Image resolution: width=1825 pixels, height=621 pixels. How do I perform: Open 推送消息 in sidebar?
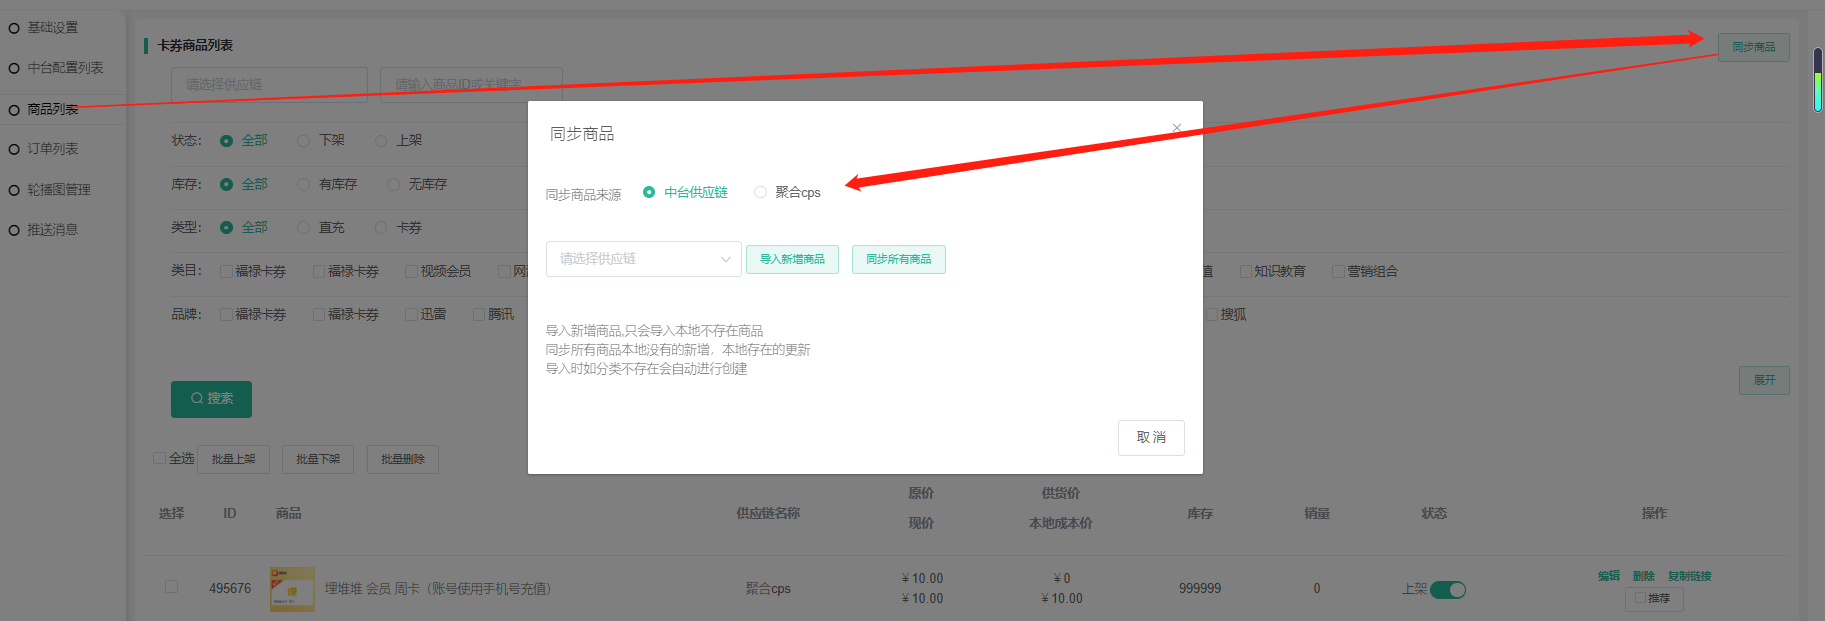tap(52, 229)
